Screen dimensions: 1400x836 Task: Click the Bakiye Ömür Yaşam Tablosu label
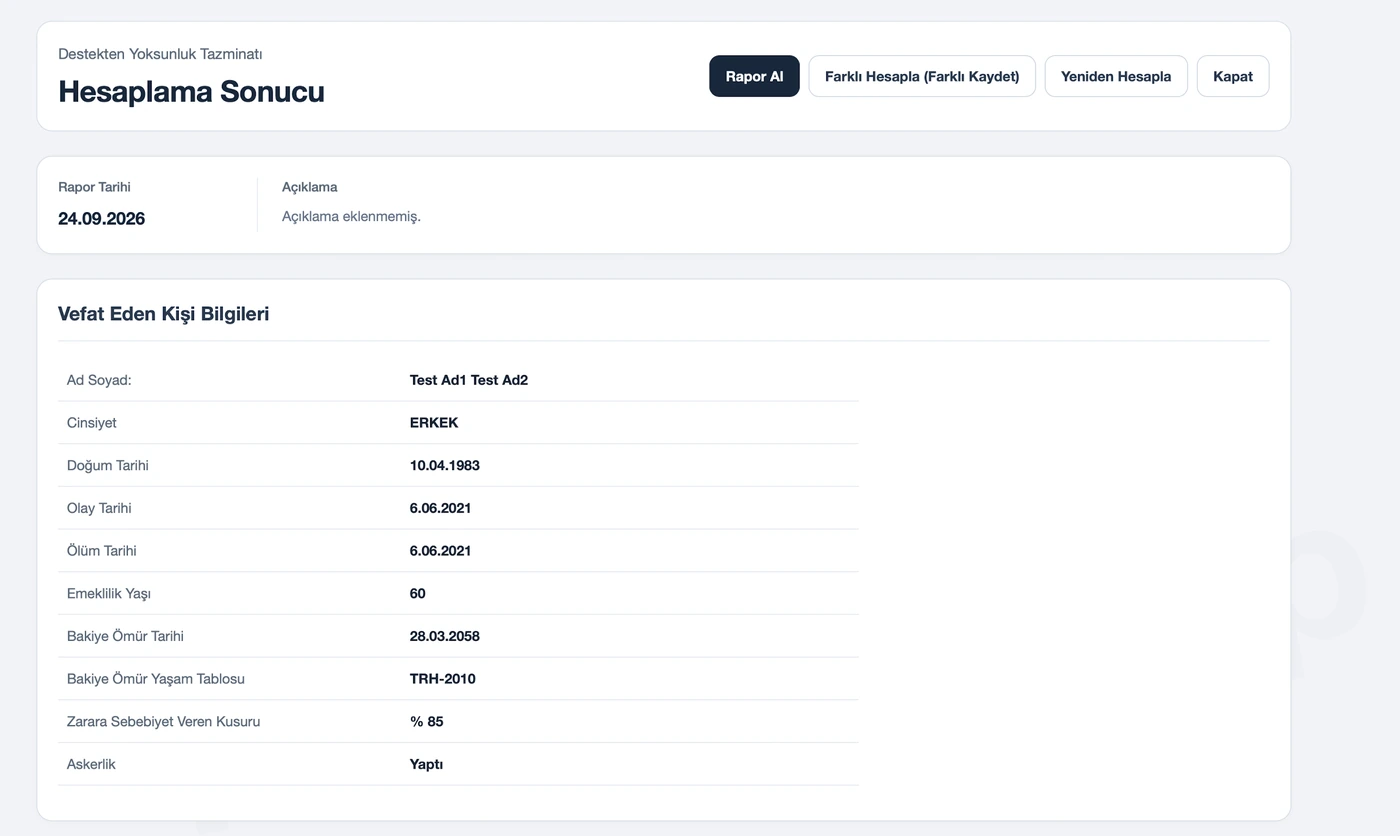(x=156, y=679)
